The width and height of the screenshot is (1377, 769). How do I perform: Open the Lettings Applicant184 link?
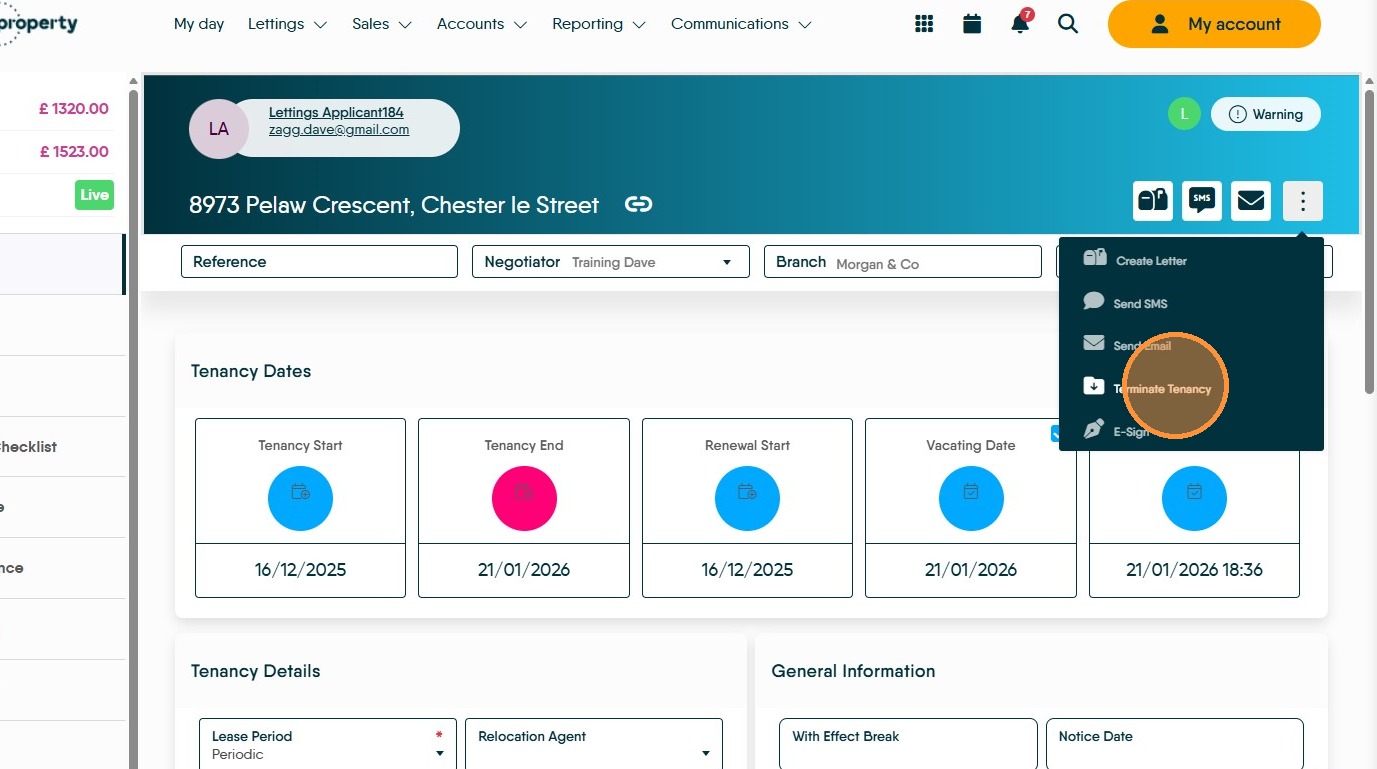(336, 113)
